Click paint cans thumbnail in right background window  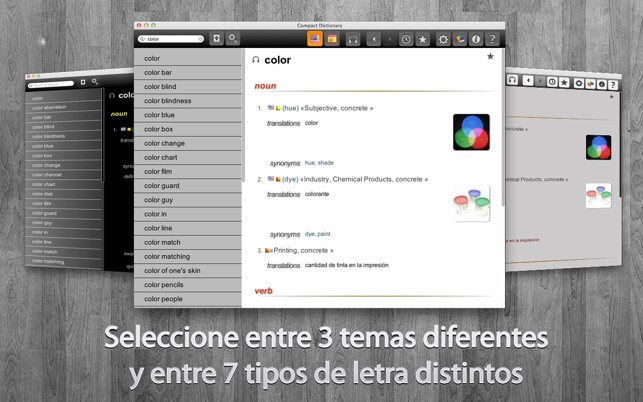coord(599,196)
